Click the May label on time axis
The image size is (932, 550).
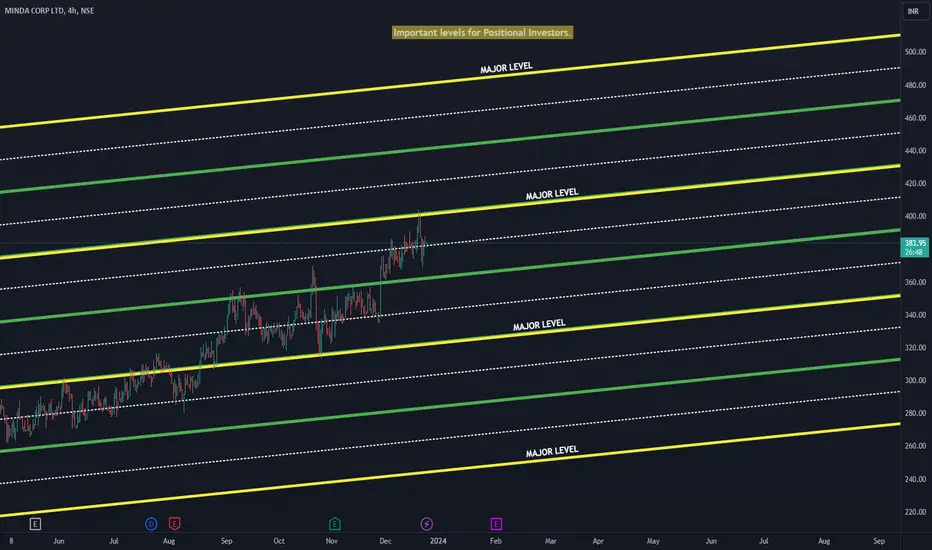pyautogui.click(x=653, y=541)
